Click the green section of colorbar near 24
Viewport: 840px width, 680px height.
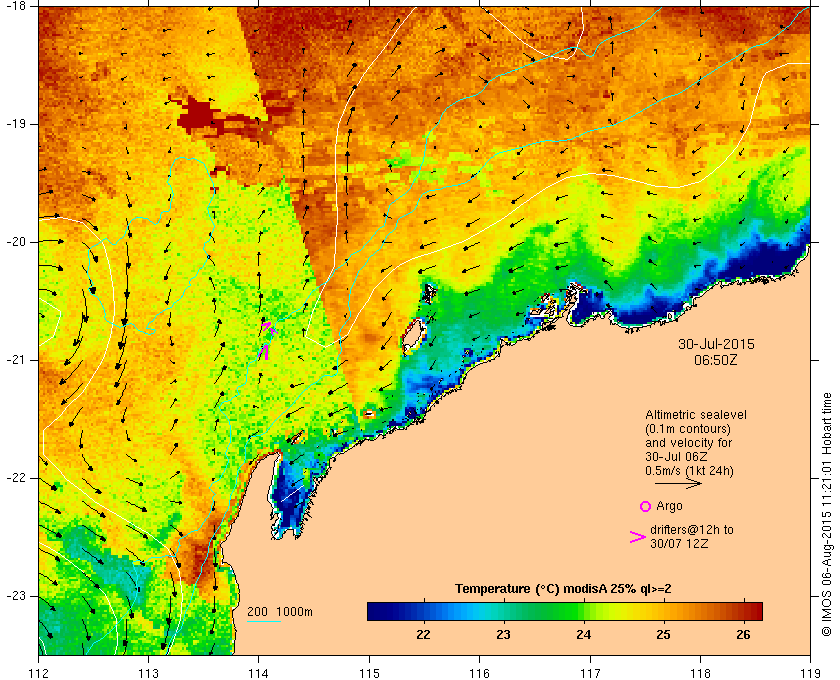(x=576, y=611)
